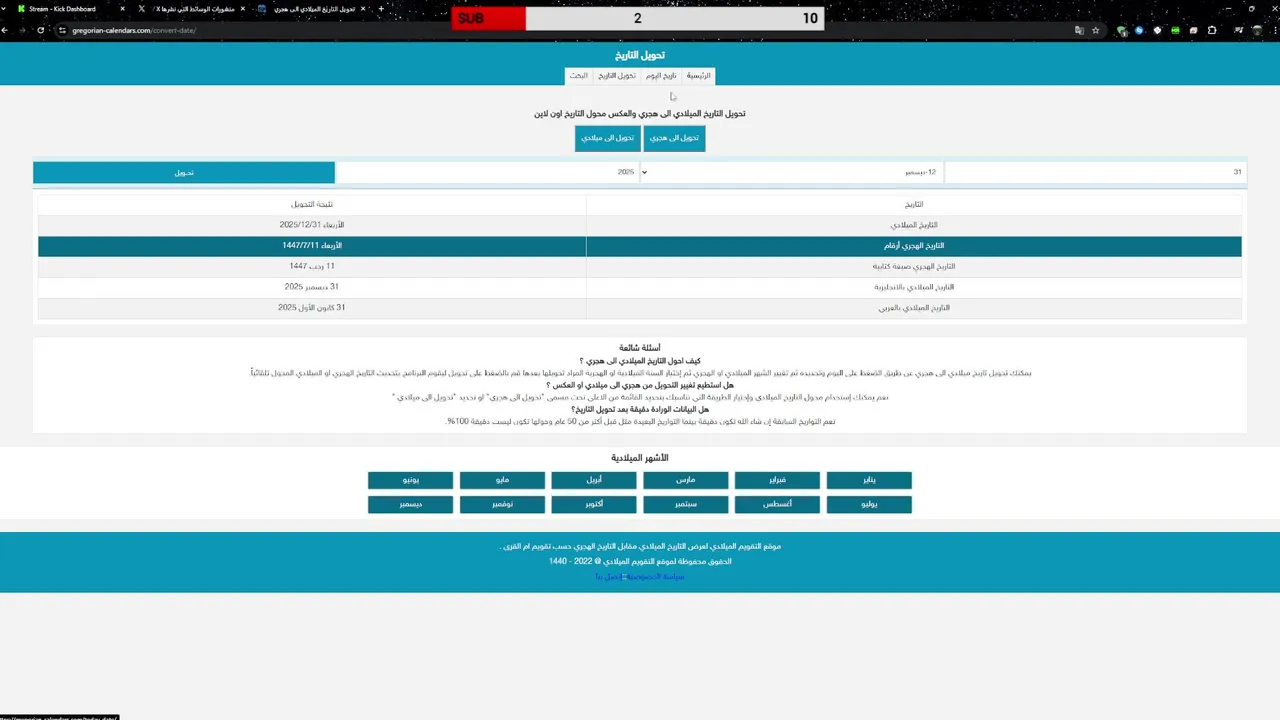Click the browser back arrow
The image size is (1280, 720).
point(5,30)
